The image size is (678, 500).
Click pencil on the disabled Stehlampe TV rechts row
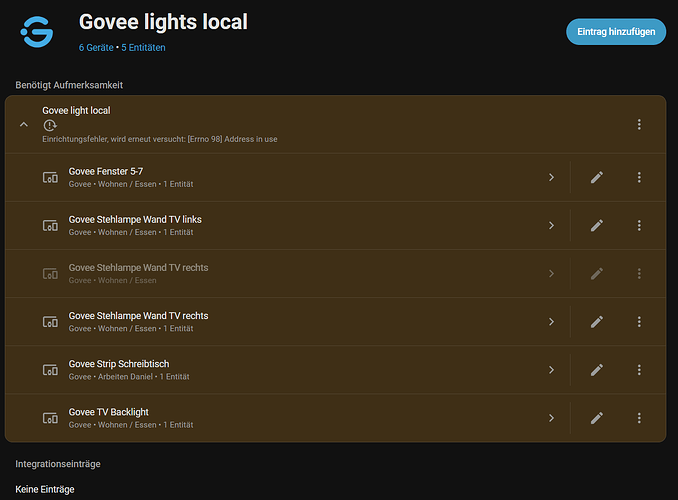[x=597, y=273]
